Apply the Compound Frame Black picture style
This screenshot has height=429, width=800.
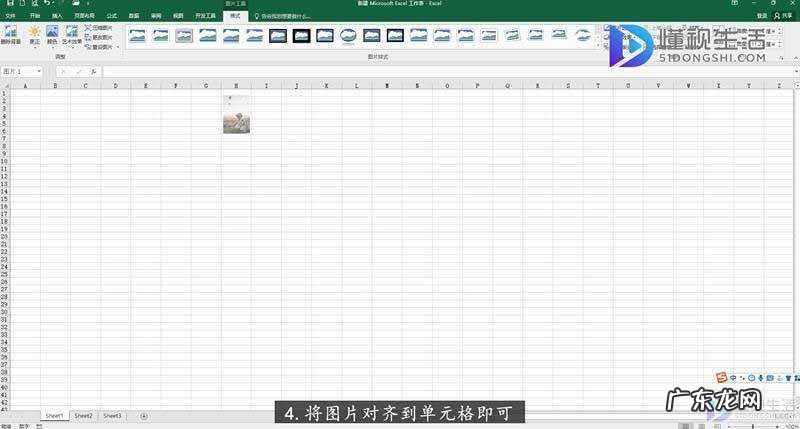[371, 35]
